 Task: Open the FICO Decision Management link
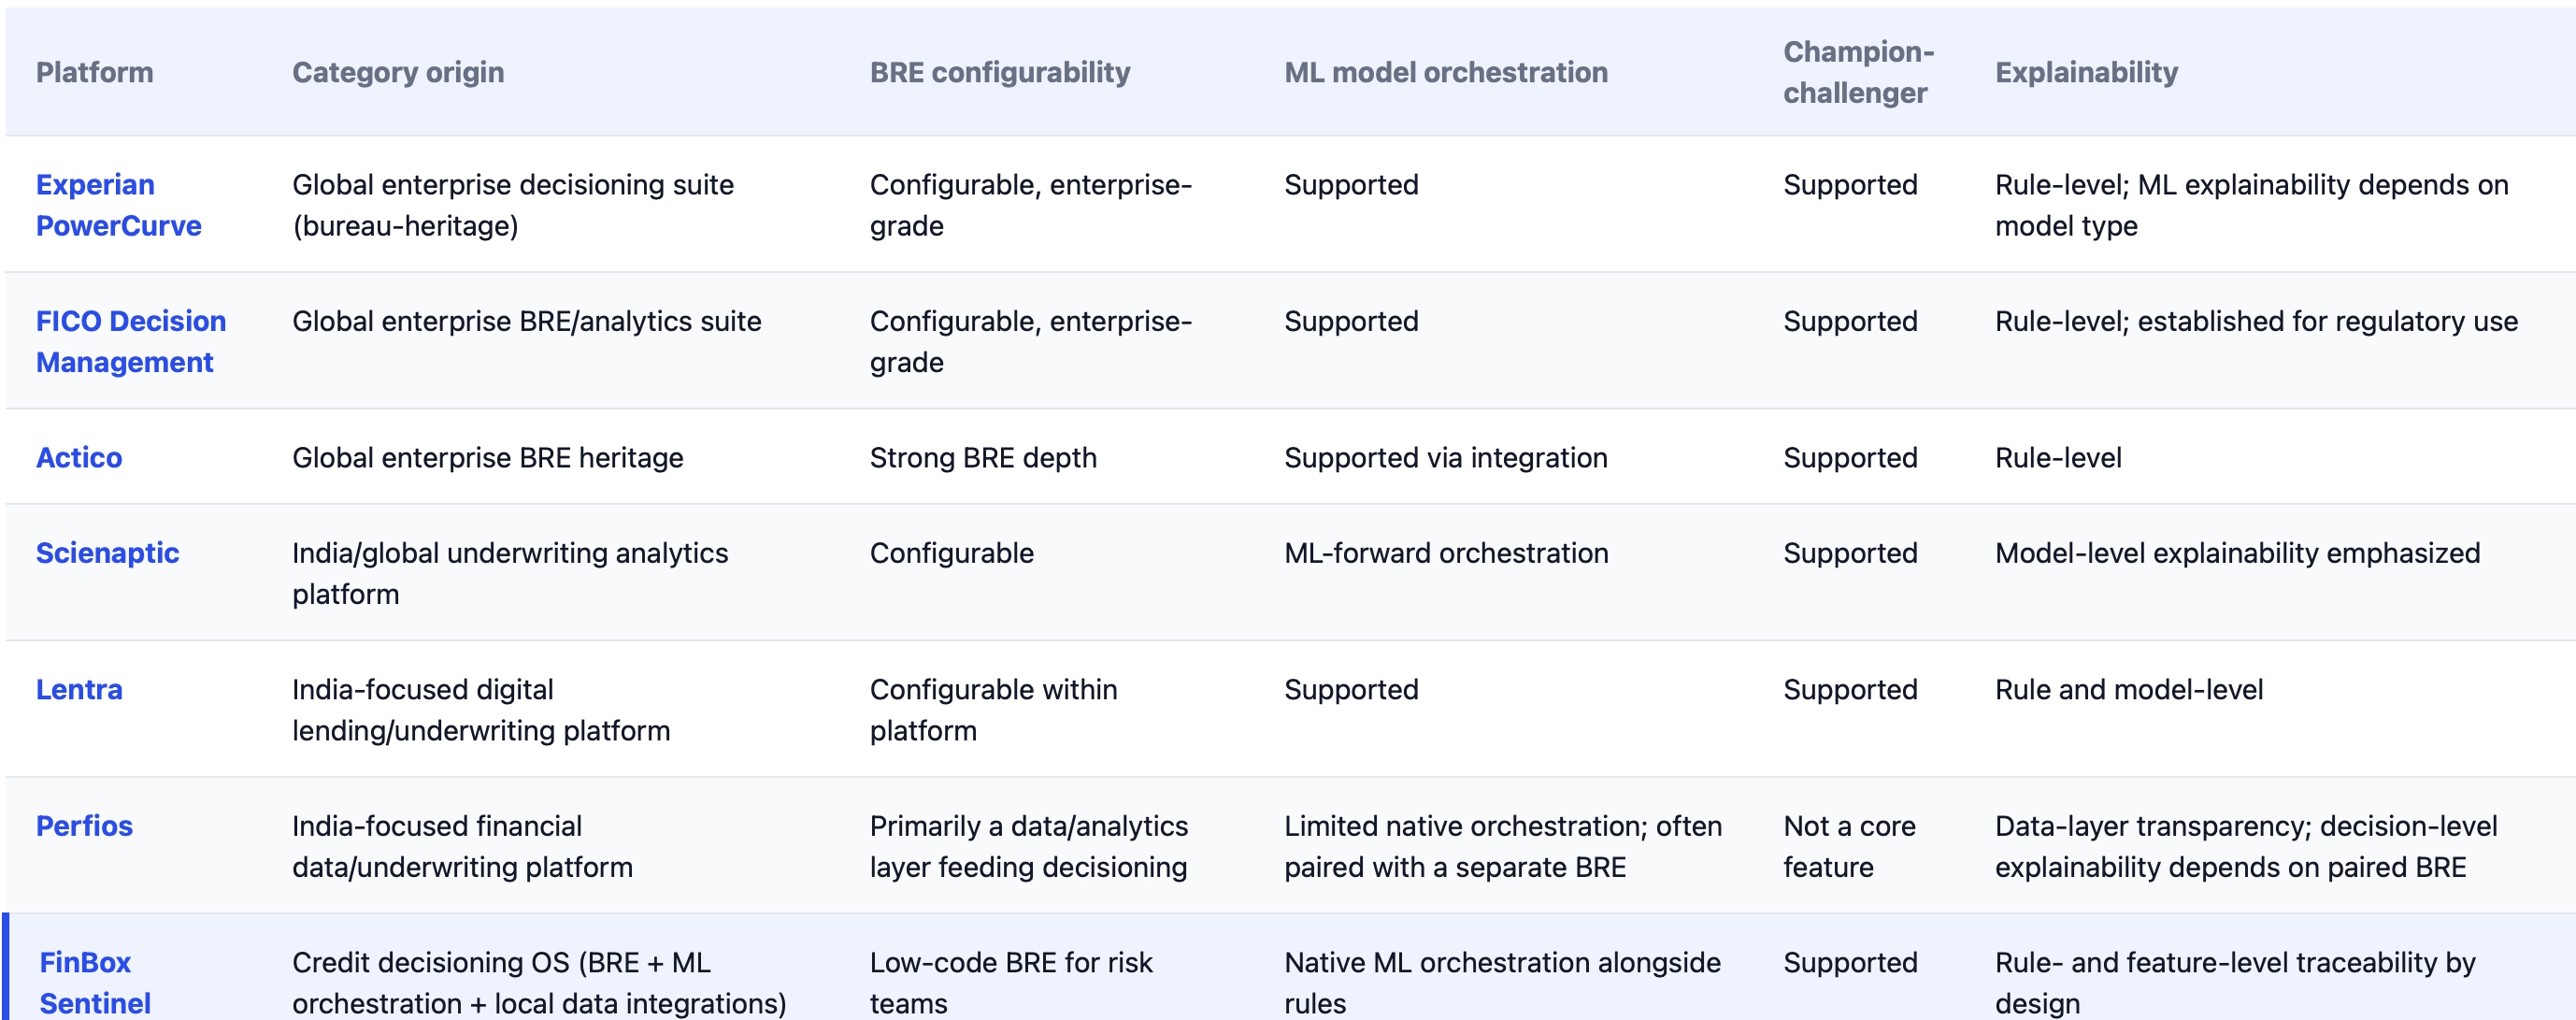click(131, 341)
